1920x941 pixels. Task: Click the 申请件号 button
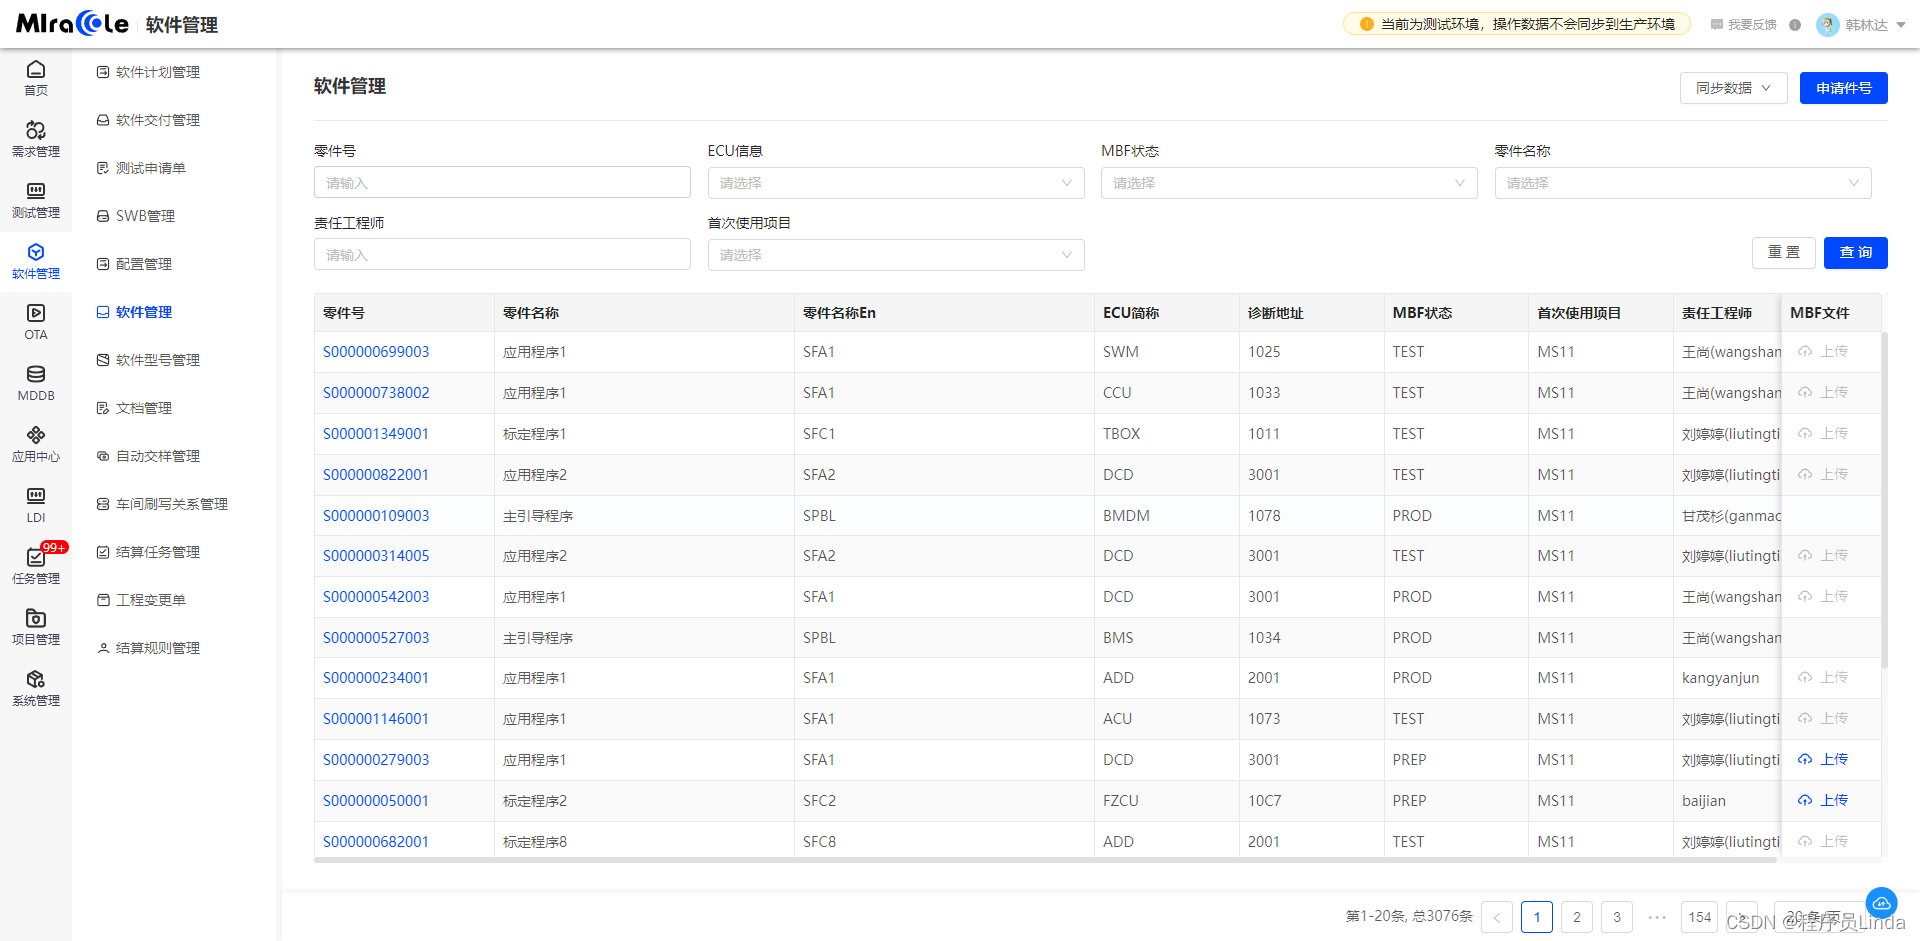(1843, 88)
